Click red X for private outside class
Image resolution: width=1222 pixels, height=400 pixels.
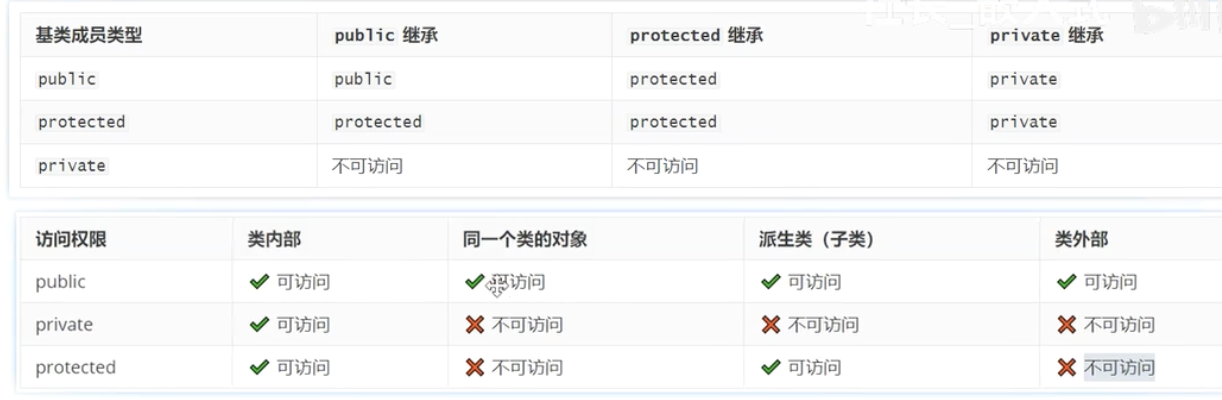1067,325
